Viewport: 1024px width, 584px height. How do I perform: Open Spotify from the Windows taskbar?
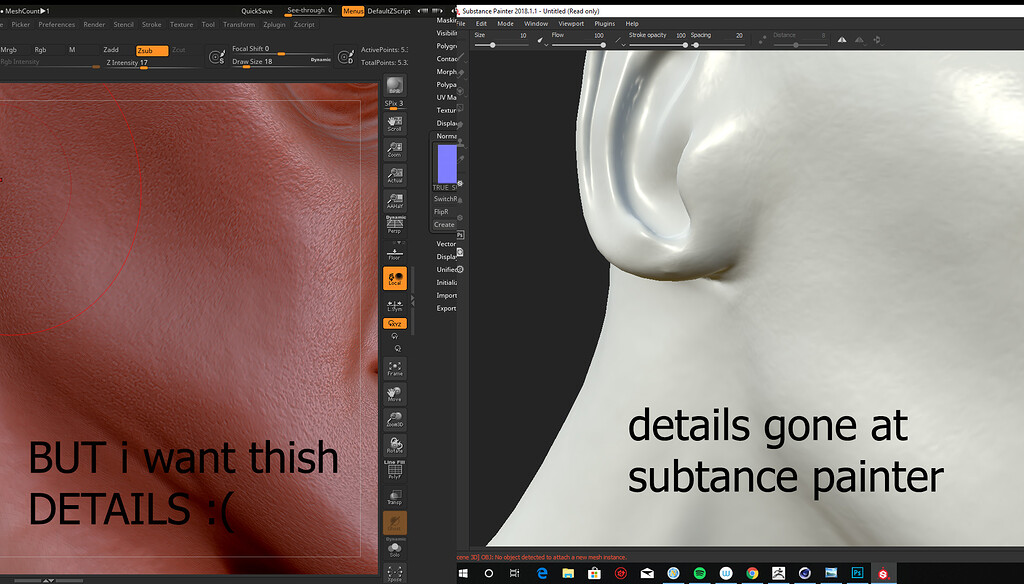(699, 573)
